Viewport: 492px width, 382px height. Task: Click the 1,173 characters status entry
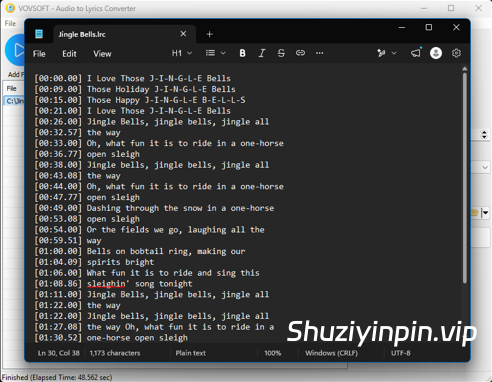click(115, 353)
